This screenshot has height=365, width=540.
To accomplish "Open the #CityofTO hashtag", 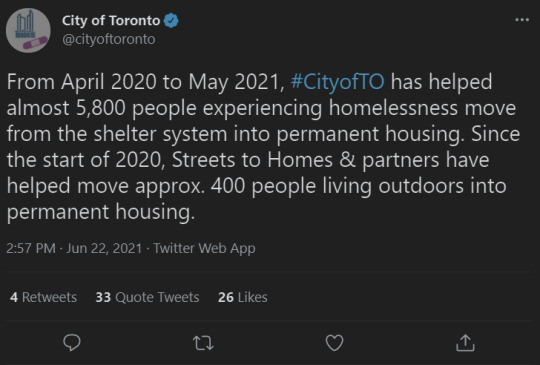I will (x=338, y=82).
